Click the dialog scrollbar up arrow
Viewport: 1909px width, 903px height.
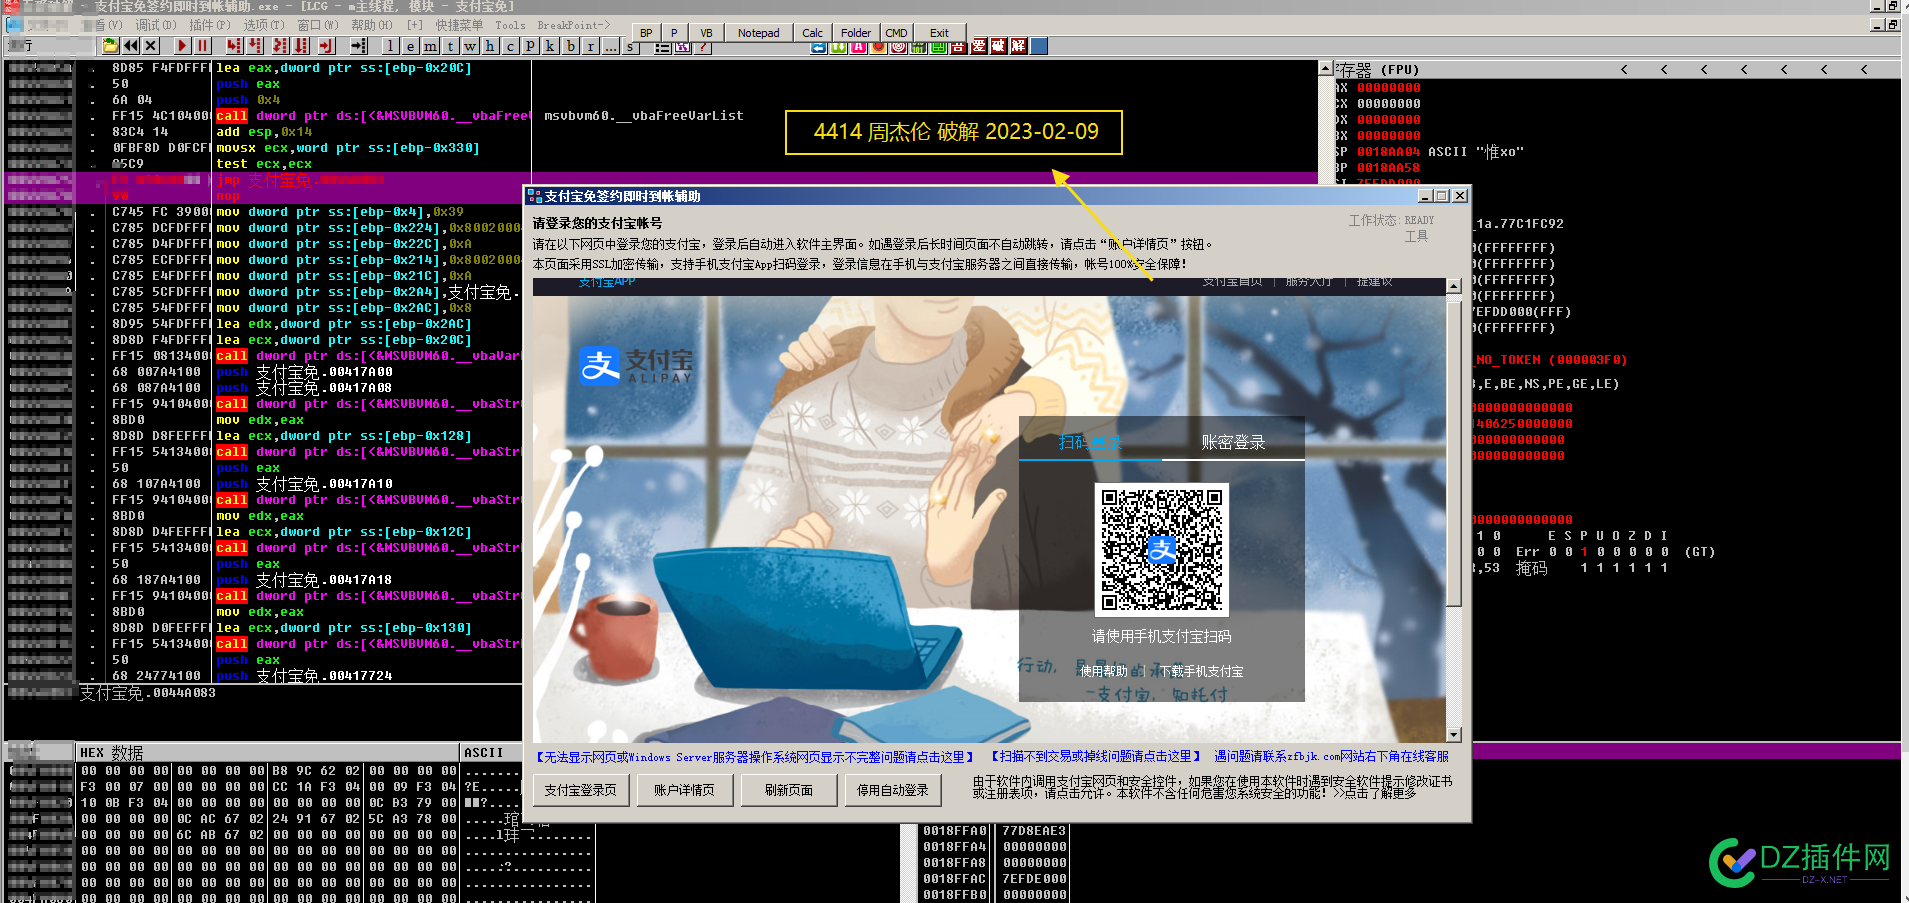coord(1454,287)
